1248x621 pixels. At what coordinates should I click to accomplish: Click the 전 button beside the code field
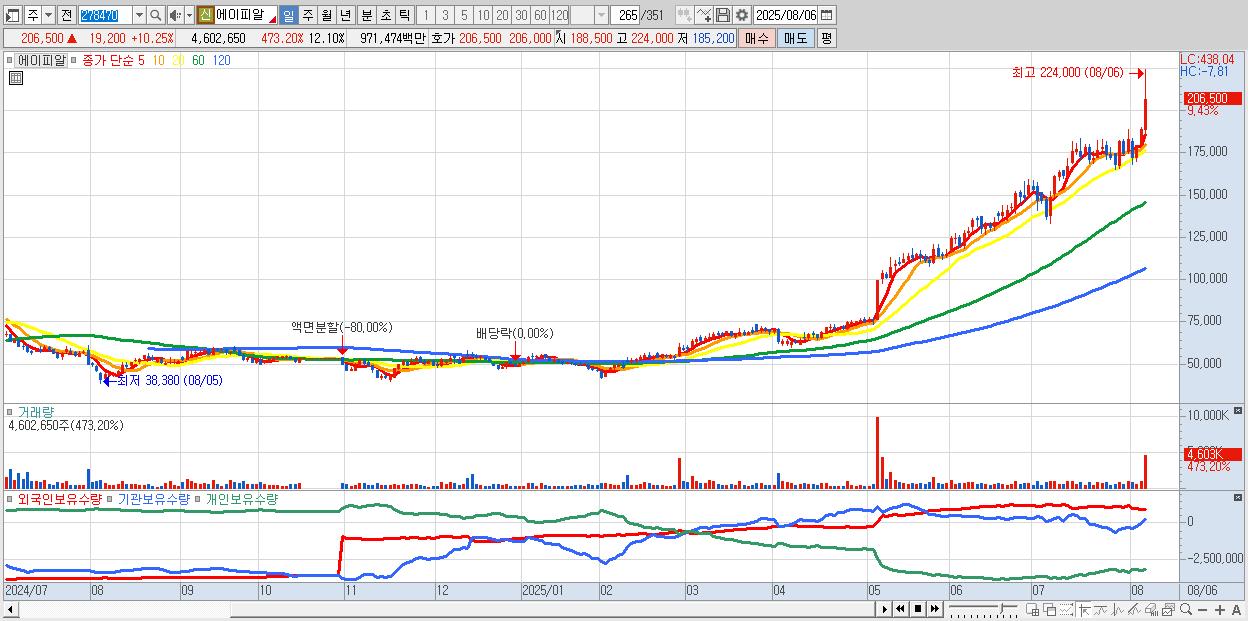click(x=66, y=15)
